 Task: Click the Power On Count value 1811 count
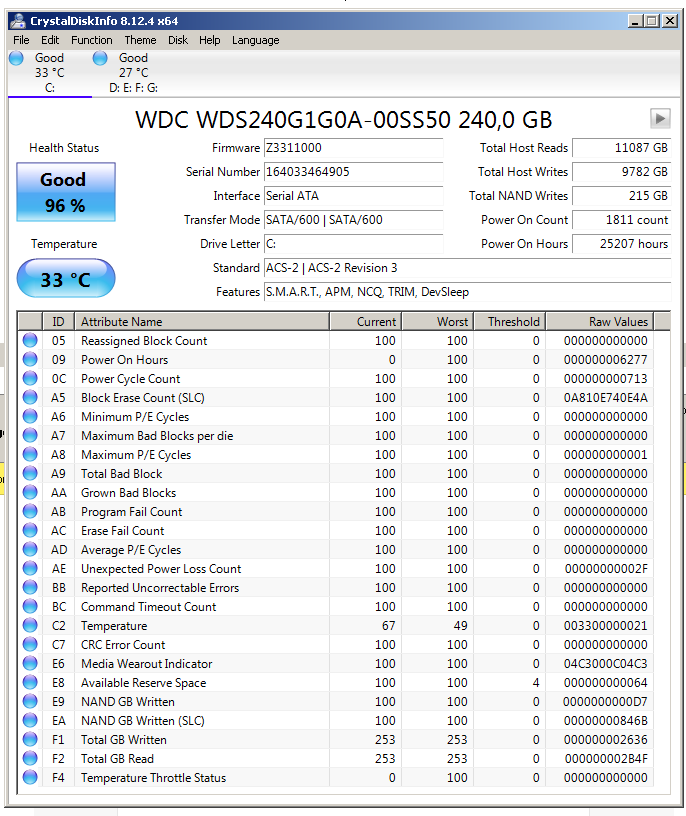point(621,220)
